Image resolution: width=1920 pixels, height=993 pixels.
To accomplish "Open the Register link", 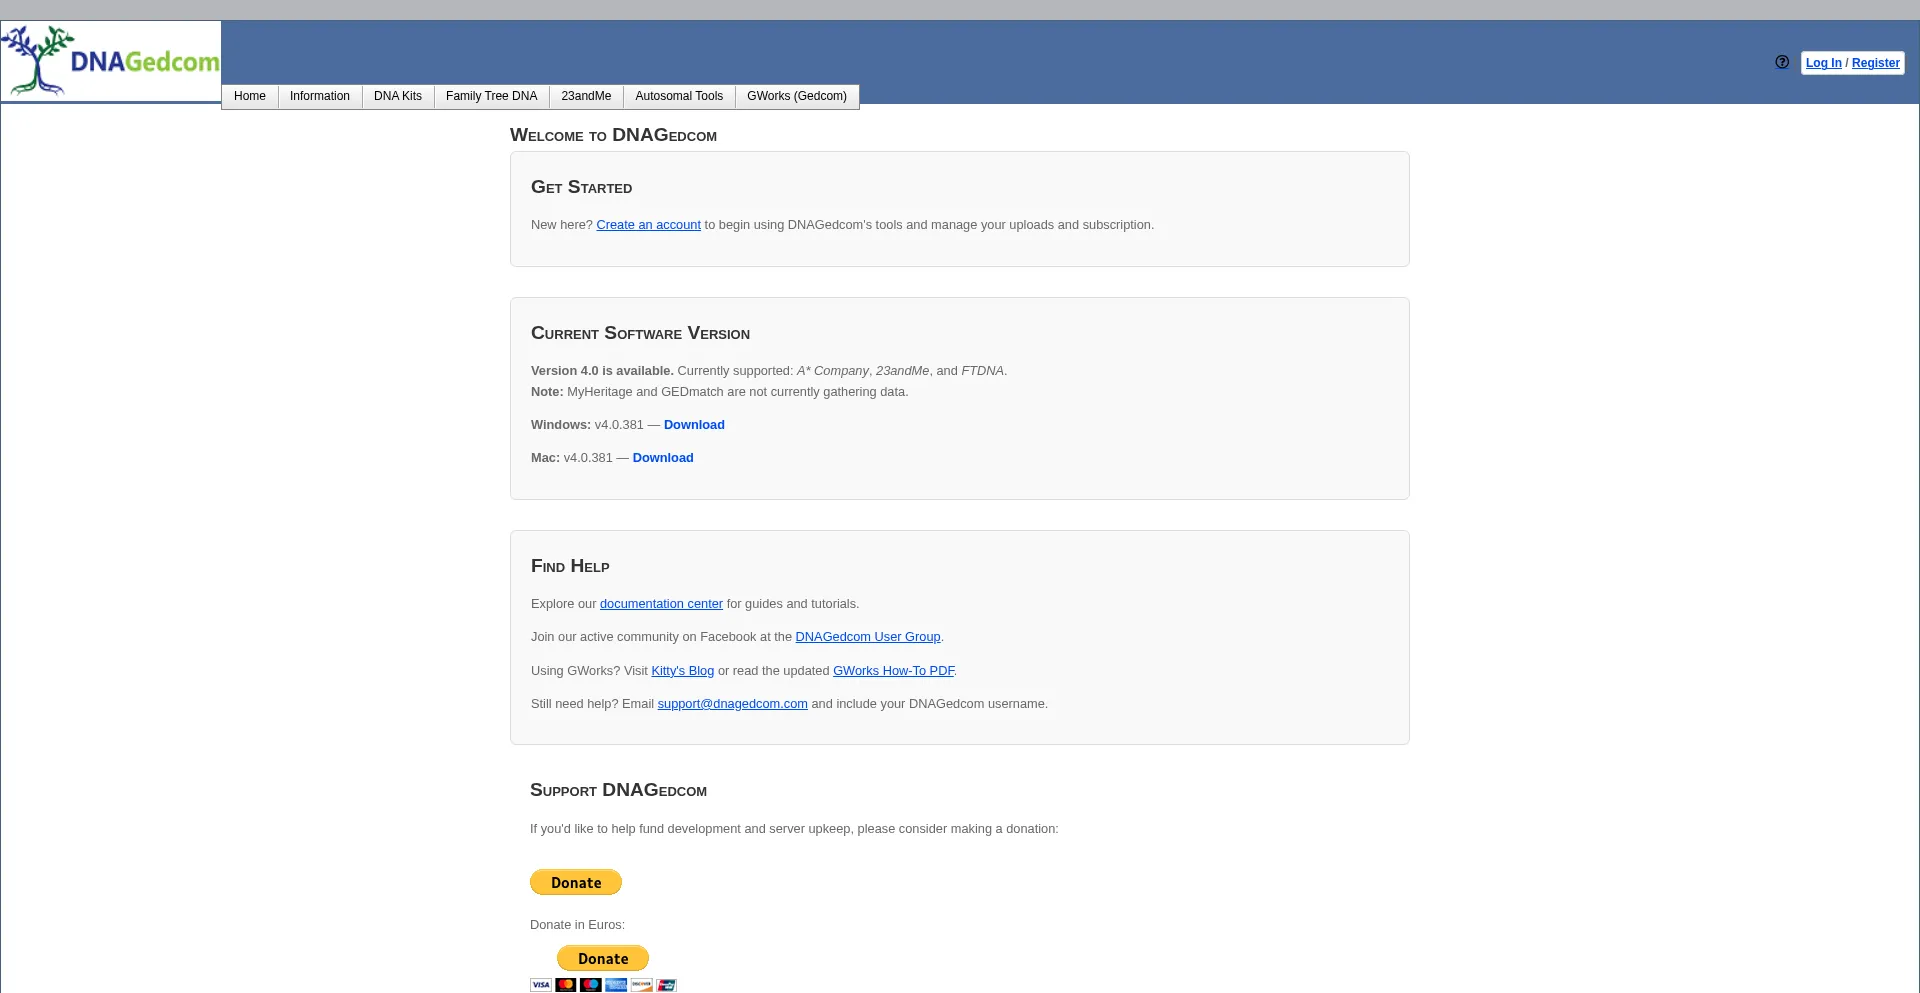I will pyautogui.click(x=1875, y=63).
